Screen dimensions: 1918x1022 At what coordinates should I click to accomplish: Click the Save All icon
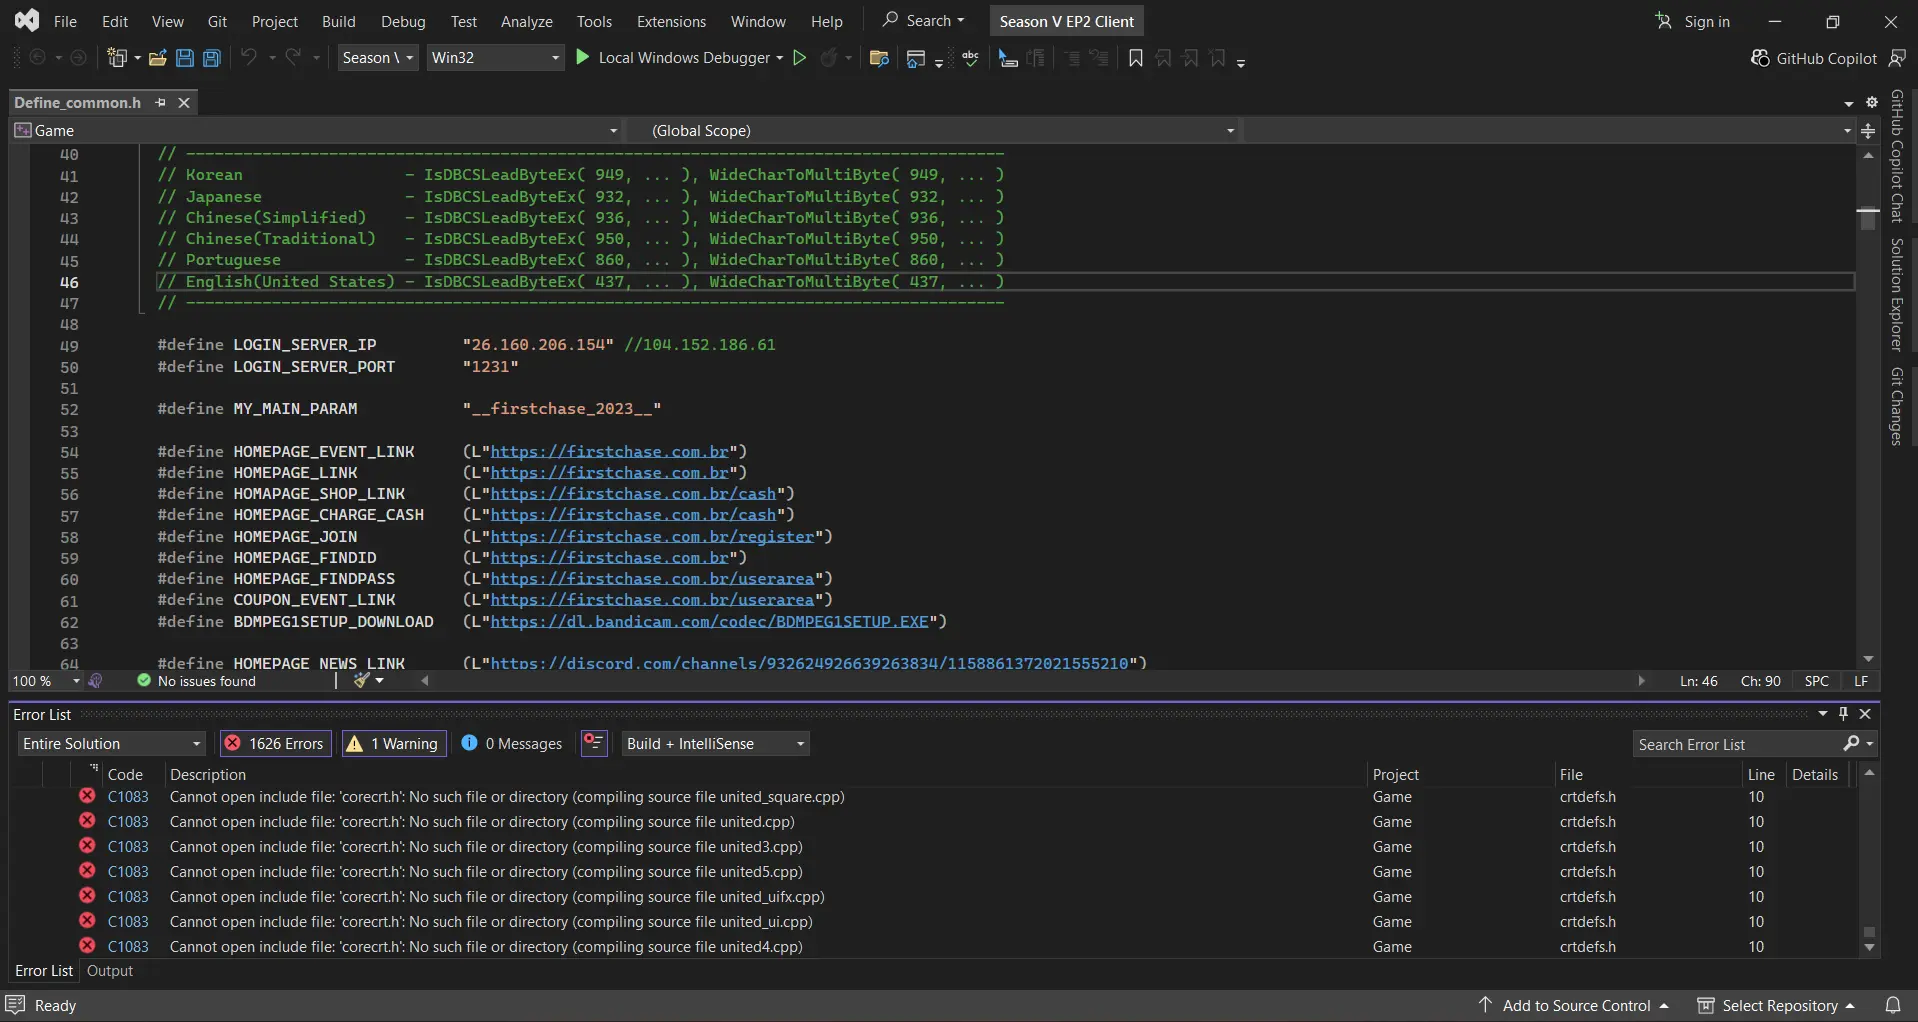211,58
